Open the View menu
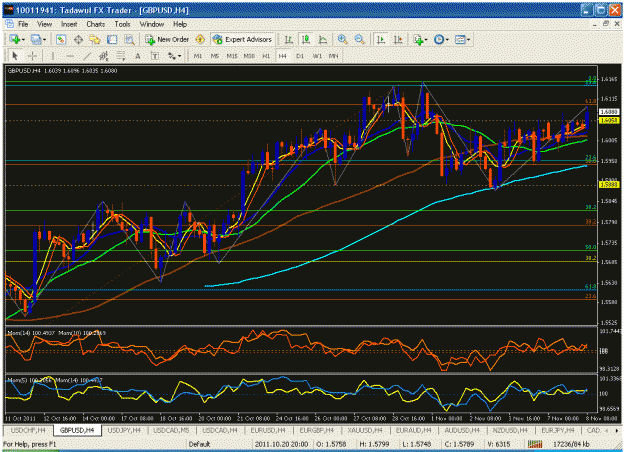625x452 pixels. pos(45,24)
